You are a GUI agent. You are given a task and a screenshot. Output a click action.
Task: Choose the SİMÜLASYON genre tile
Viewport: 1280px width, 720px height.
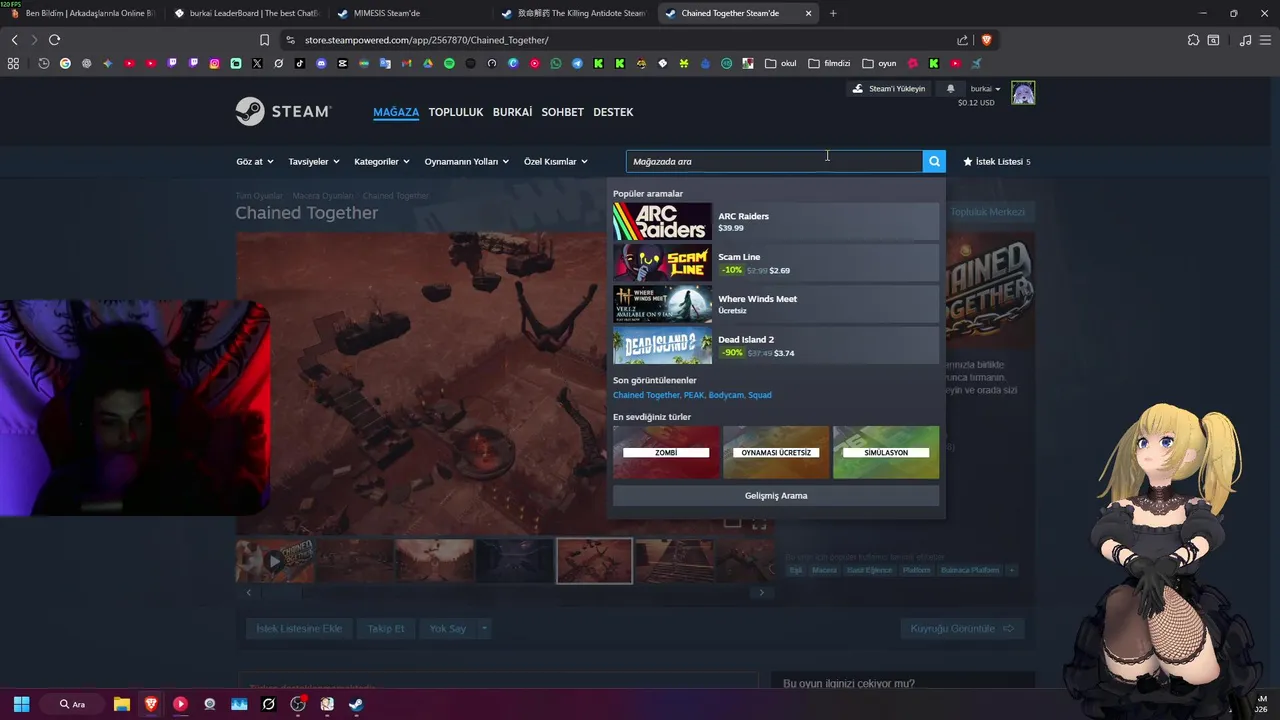pos(886,452)
